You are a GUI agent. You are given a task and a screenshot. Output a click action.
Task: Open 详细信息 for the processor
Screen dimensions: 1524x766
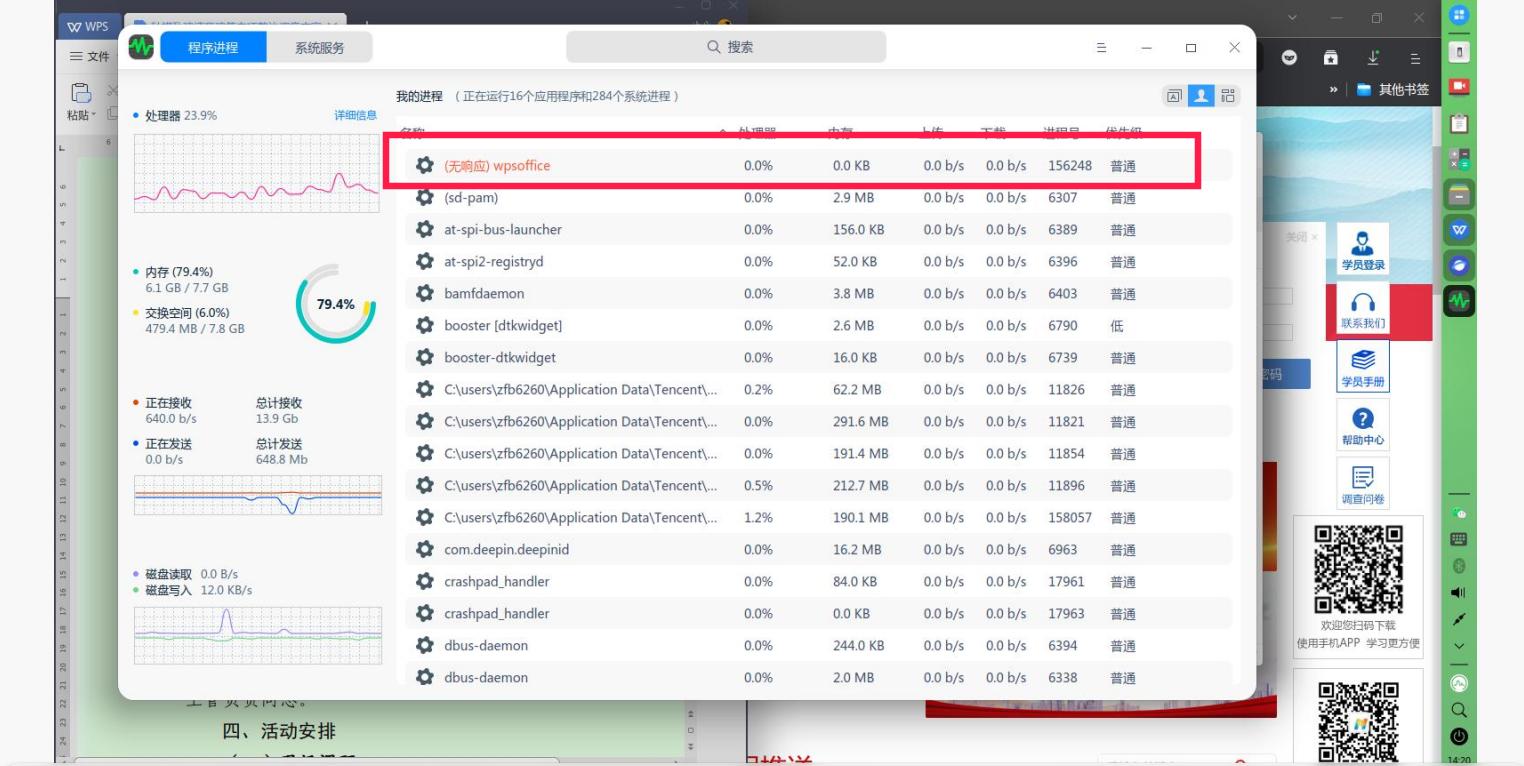coord(355,115)
